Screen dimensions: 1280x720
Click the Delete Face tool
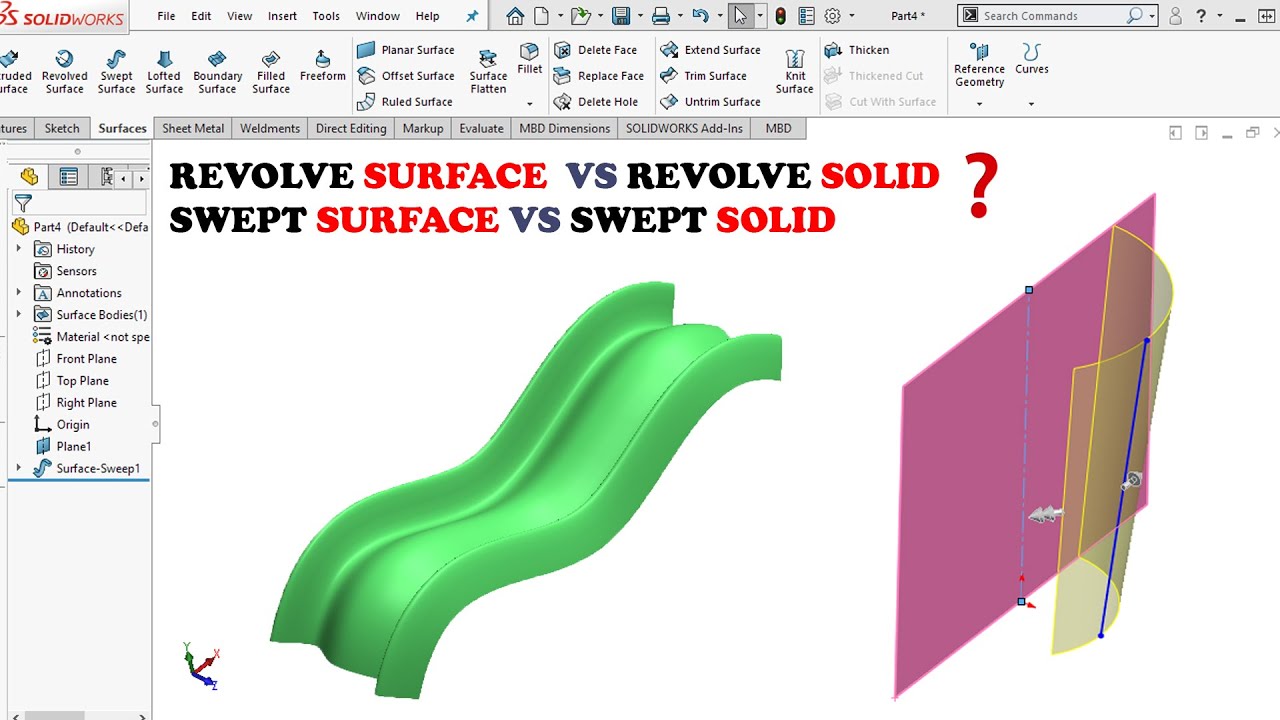click(595, 50)
